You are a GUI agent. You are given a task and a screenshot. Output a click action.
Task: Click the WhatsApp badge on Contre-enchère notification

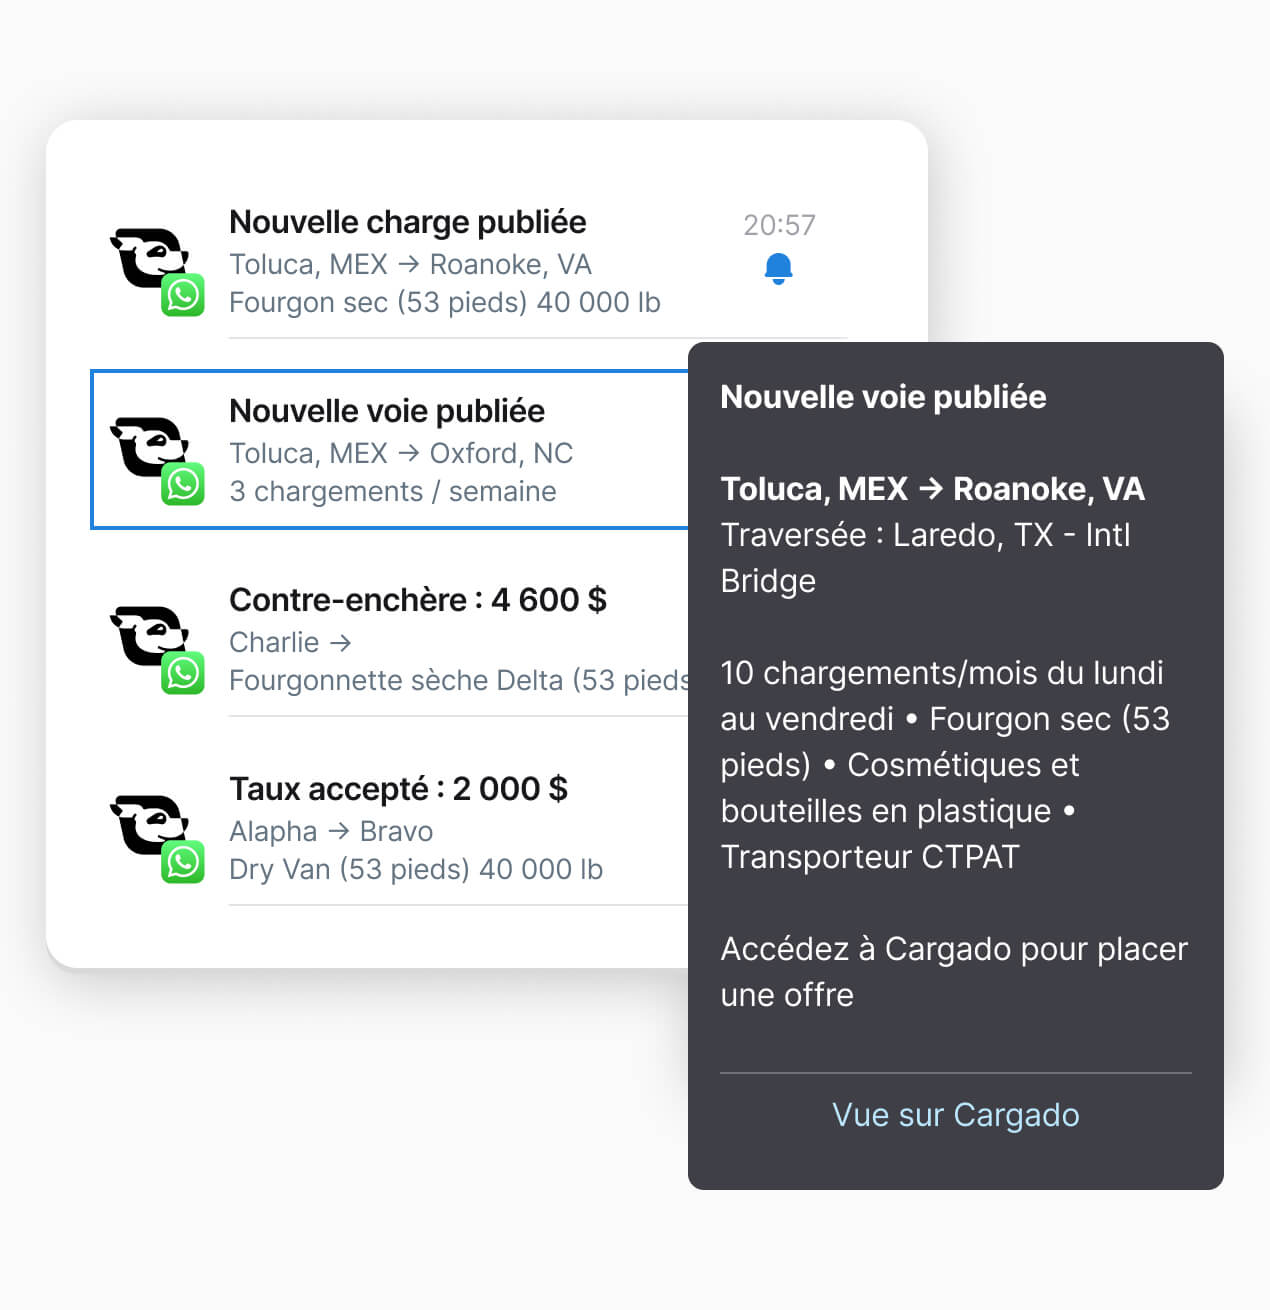tap(184, 673)
